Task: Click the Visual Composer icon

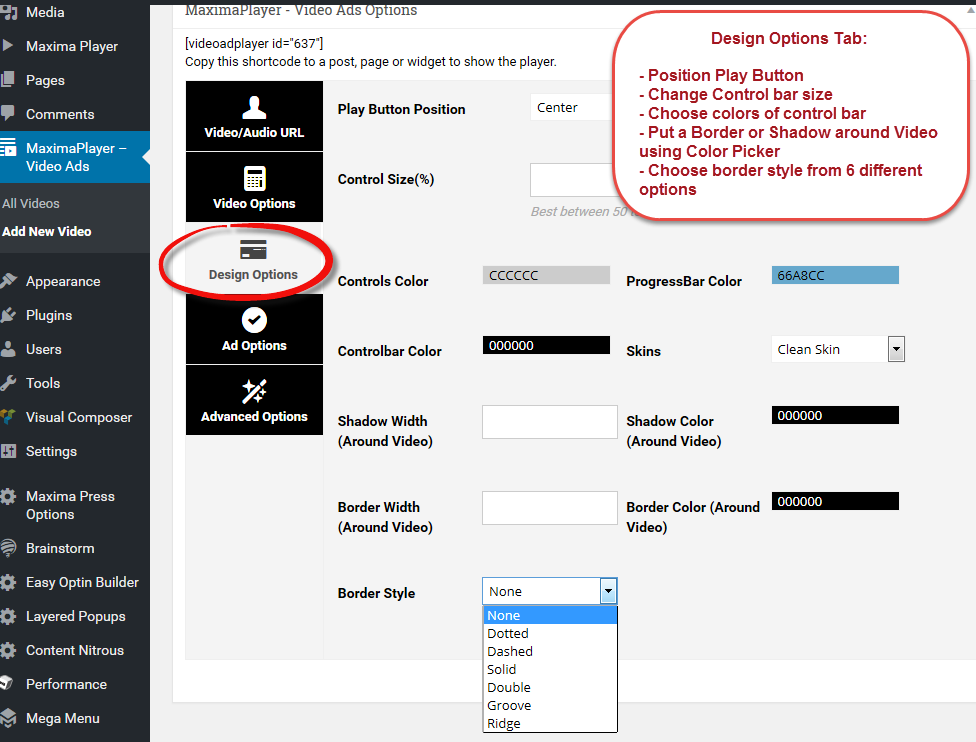Action: [8, 416]
